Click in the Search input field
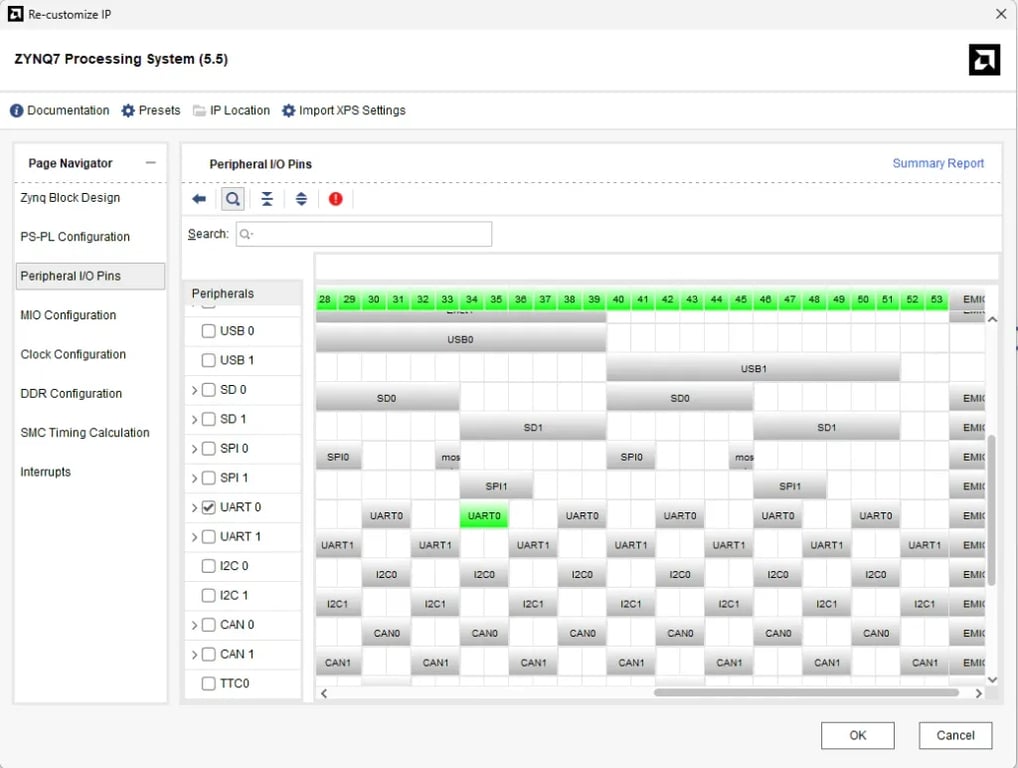This screenshot has height=768, width=1018. [x=364, y=234]
